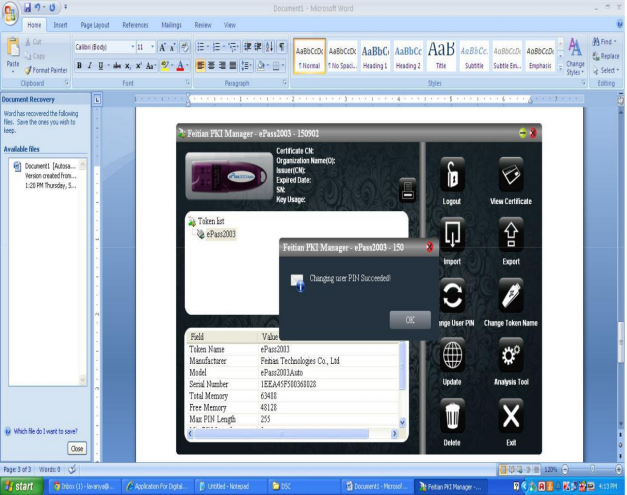Viewport: 627px width, 495px height.
Task: Click the Clear Formatting icon
Action: 185,47
